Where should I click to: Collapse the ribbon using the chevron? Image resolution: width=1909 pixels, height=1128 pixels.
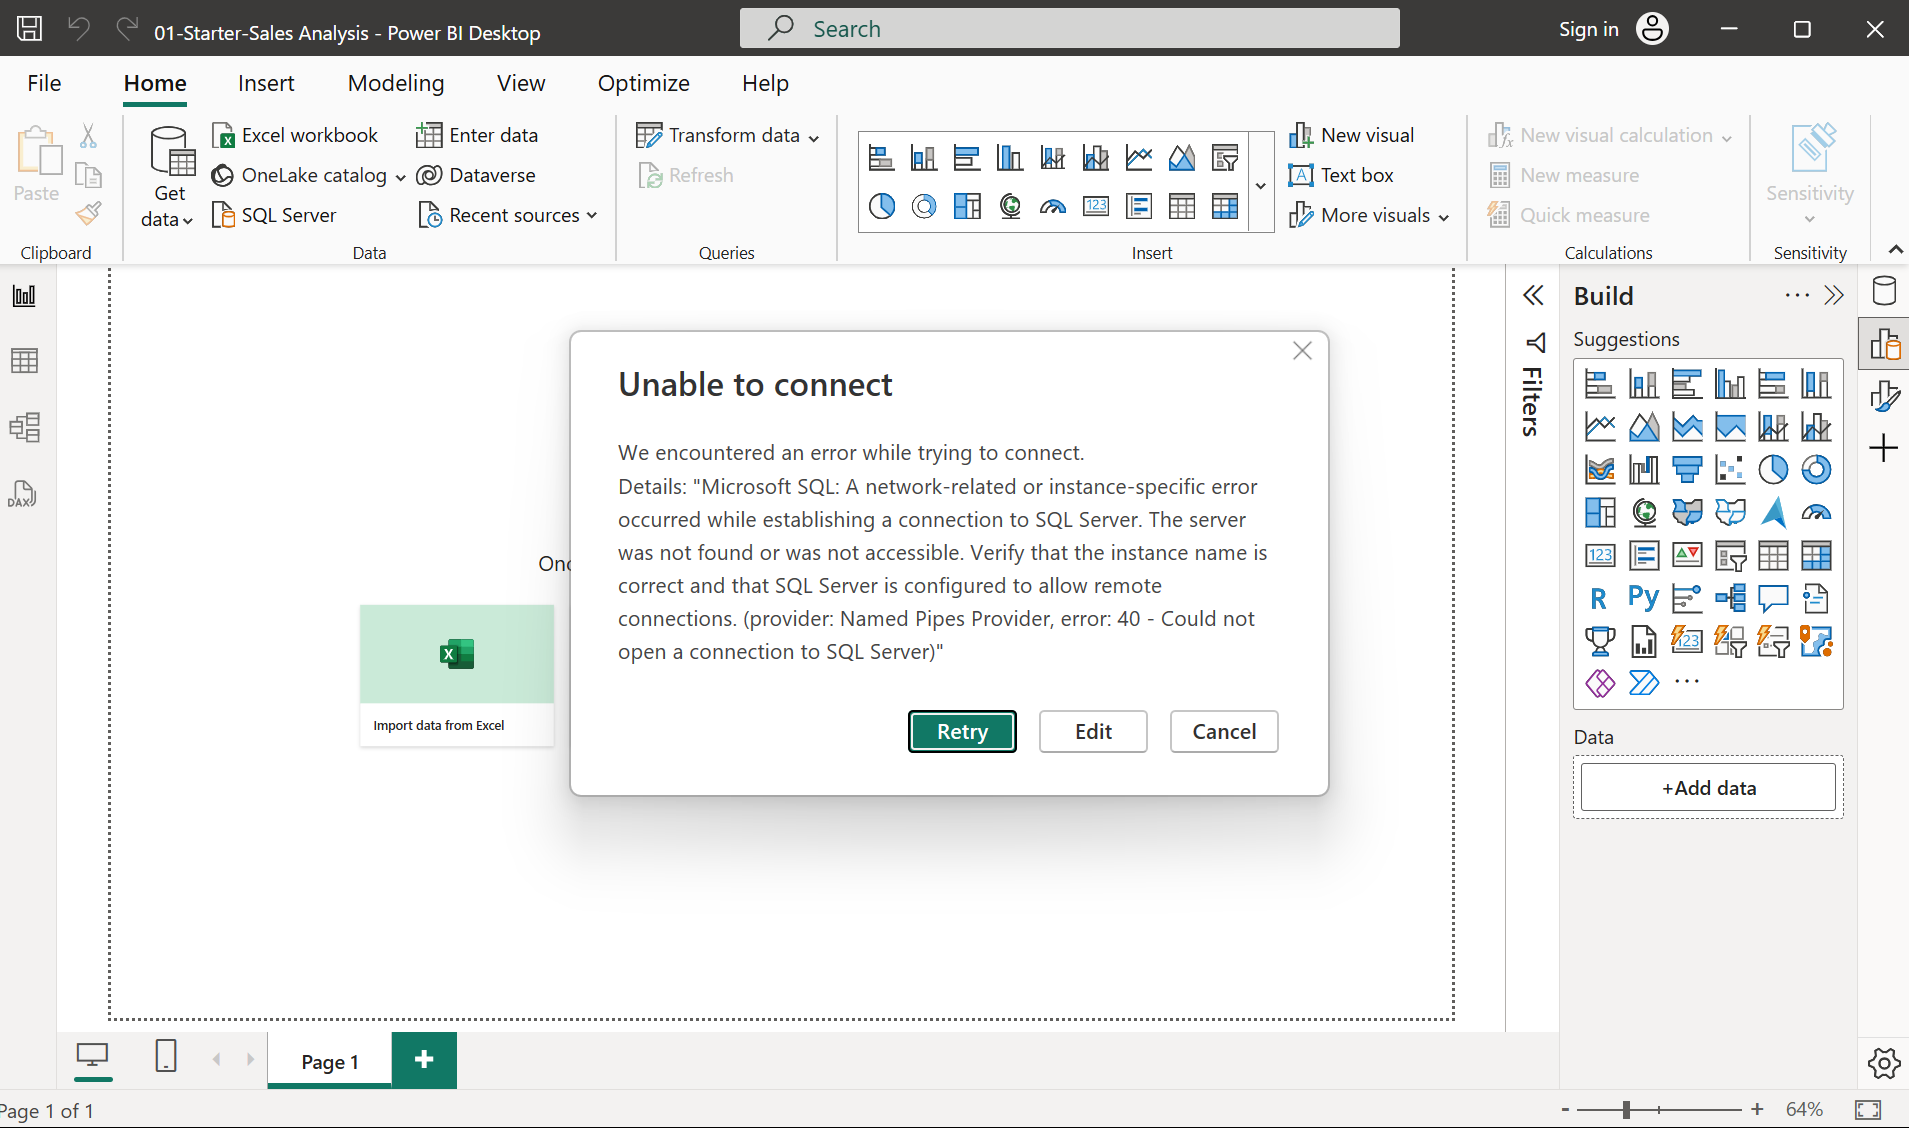coord(1895,249)
